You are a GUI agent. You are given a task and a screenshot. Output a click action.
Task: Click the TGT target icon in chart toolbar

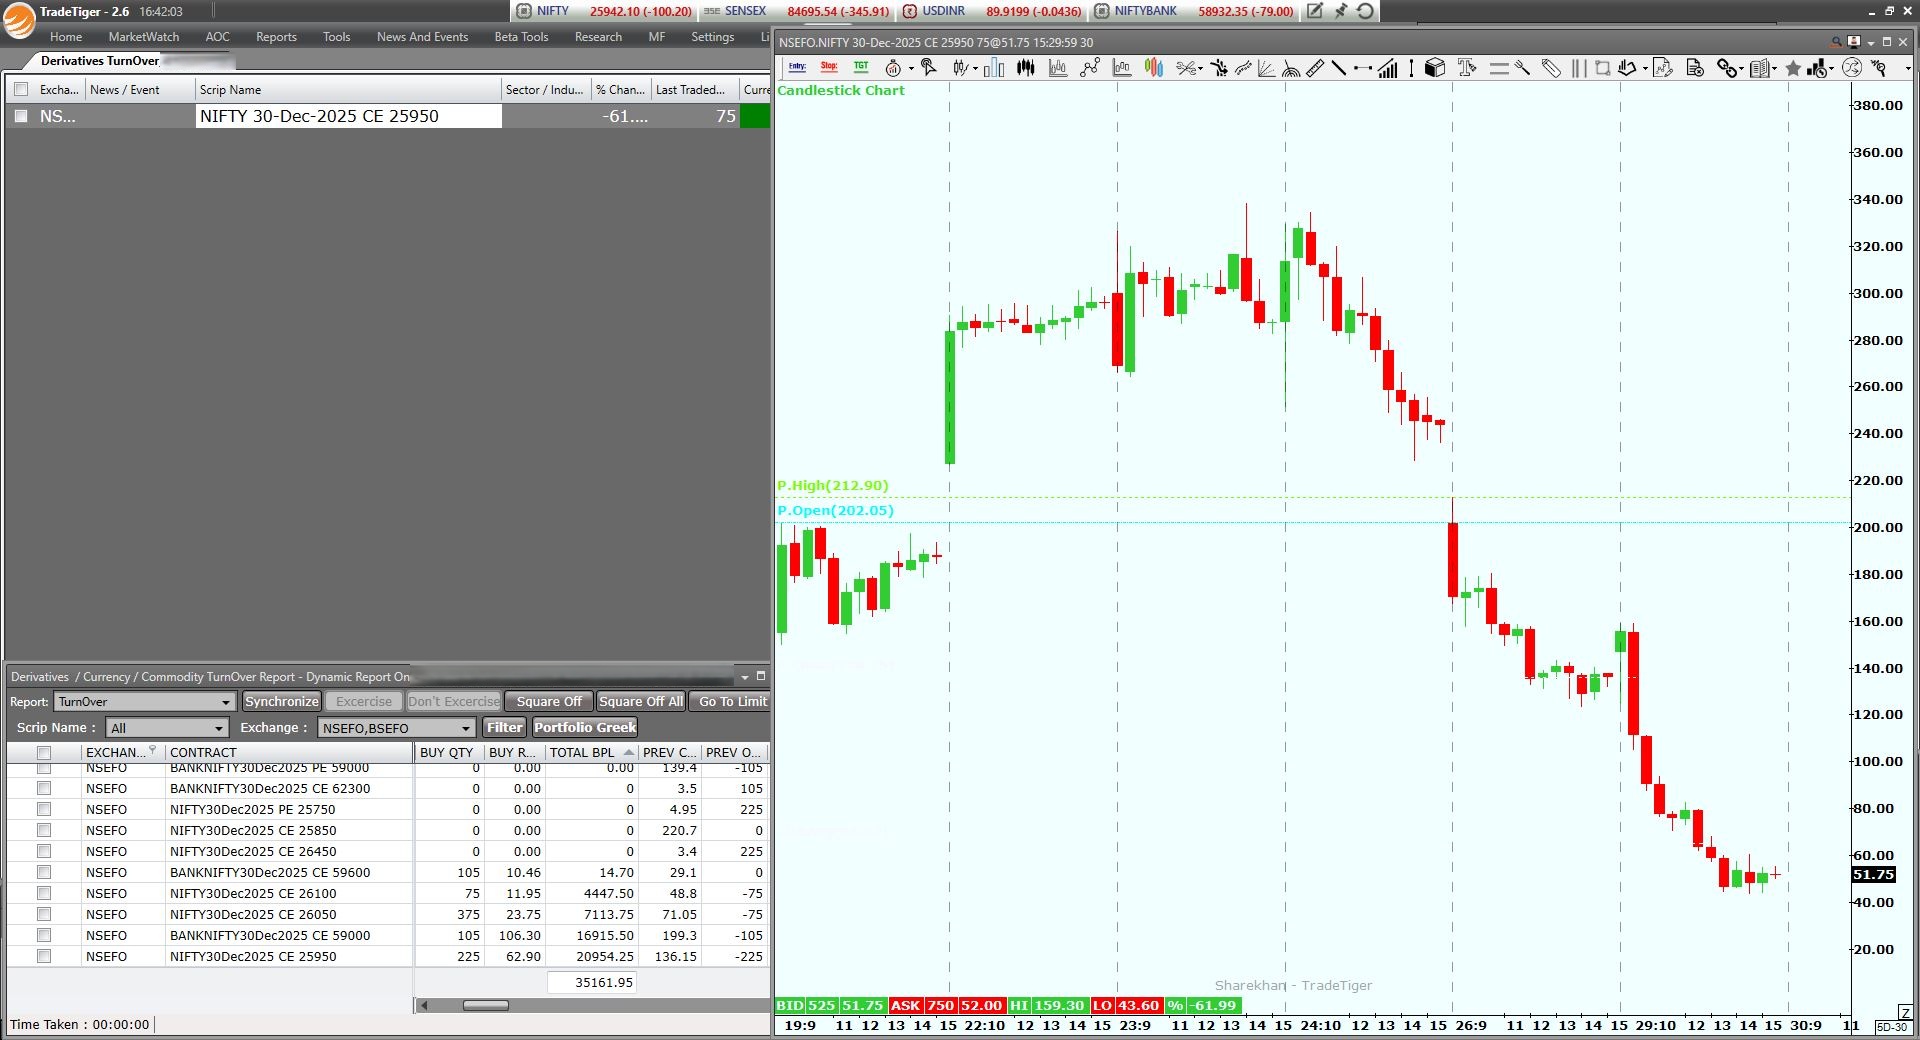click(861, 67)
